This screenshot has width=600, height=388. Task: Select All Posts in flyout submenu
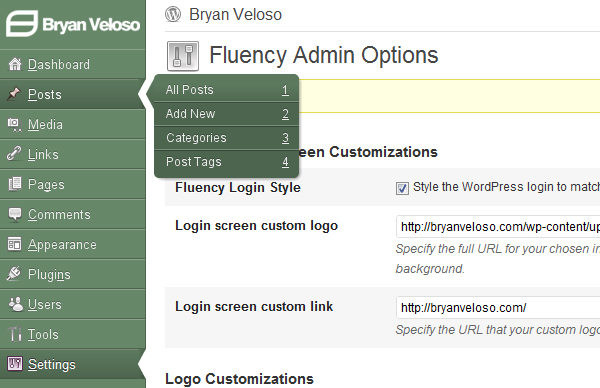click(226, 90)
